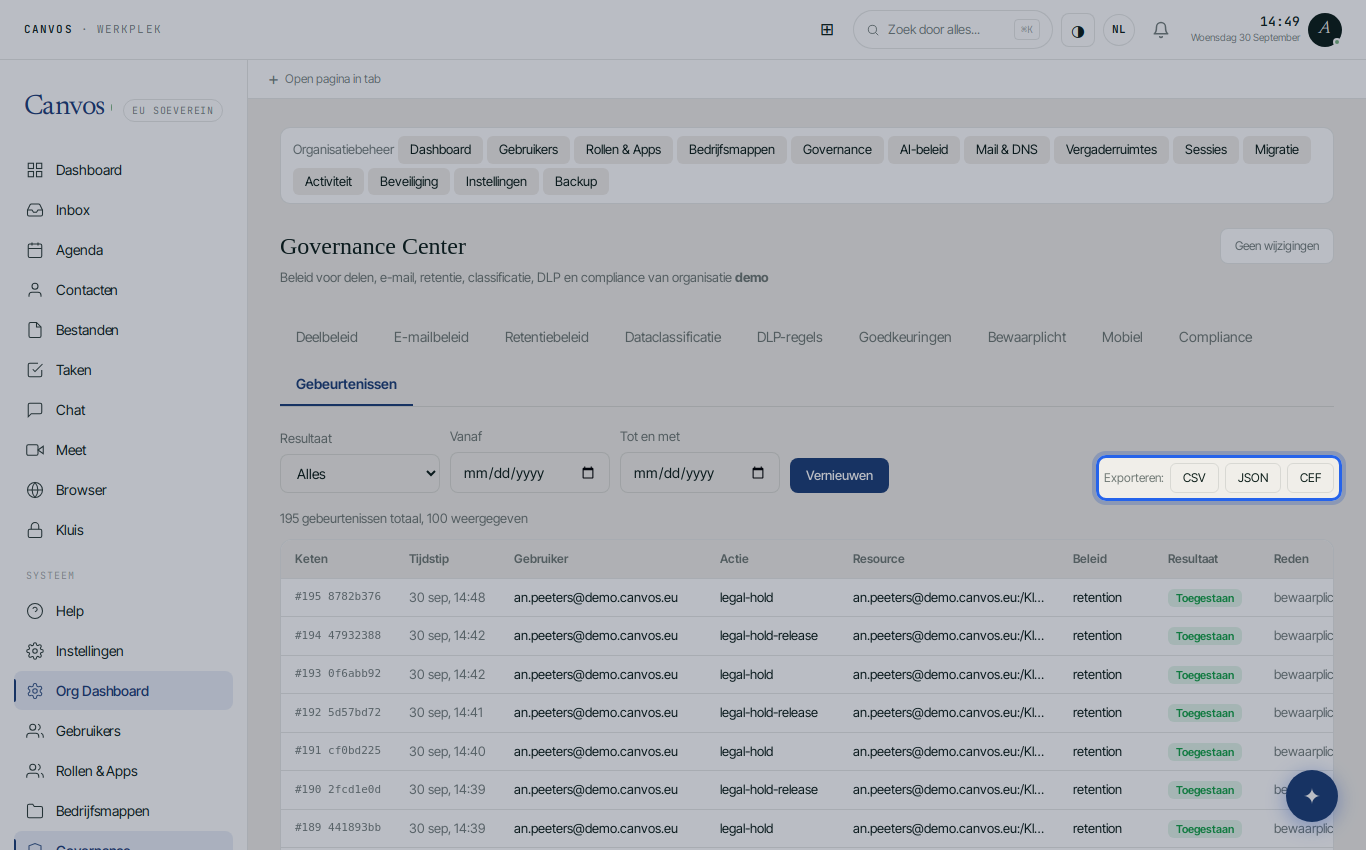
Task: Export events as CSV
Action: [1194, 478]
